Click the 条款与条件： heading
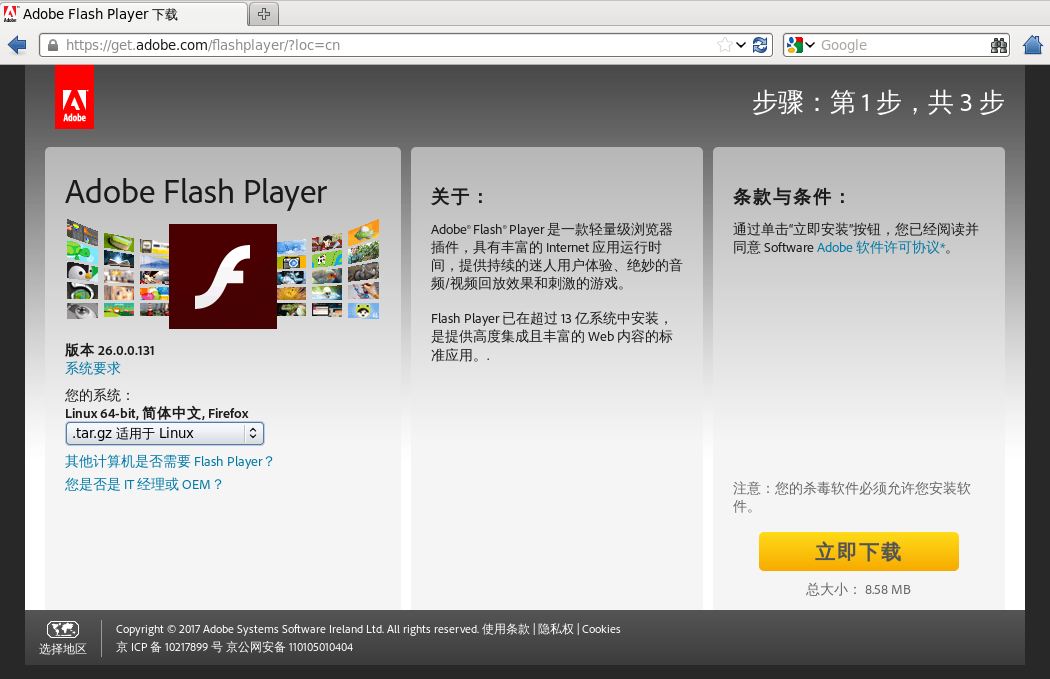Screen dimensions: 1050x679 click(x=790, y=196)
